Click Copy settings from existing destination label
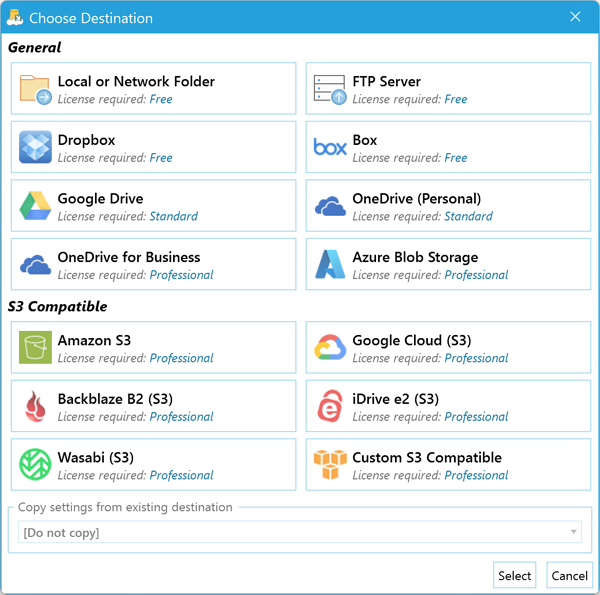The height and width of the screenshot is (595, 600). [x=125, y=507]
